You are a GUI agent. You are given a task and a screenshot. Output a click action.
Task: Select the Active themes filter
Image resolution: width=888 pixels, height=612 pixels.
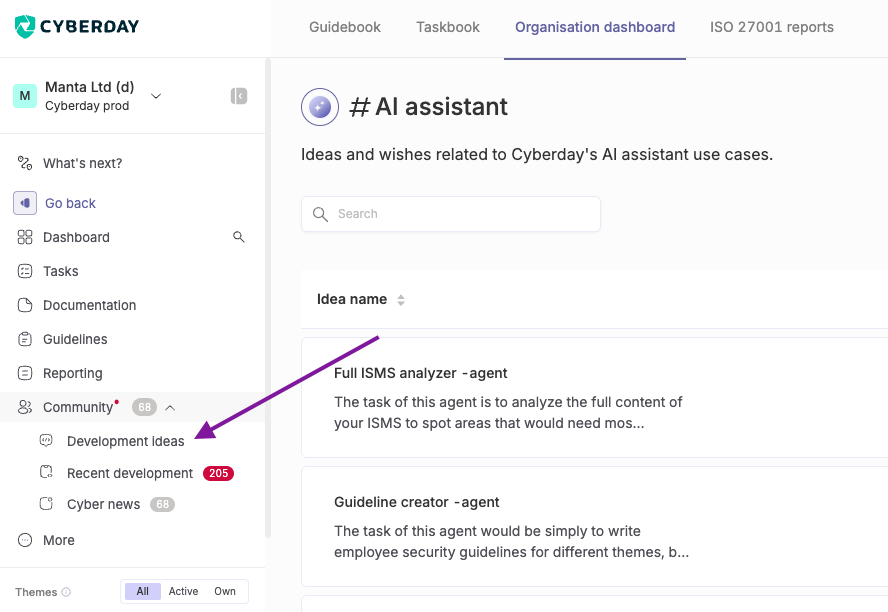(183, 591)
